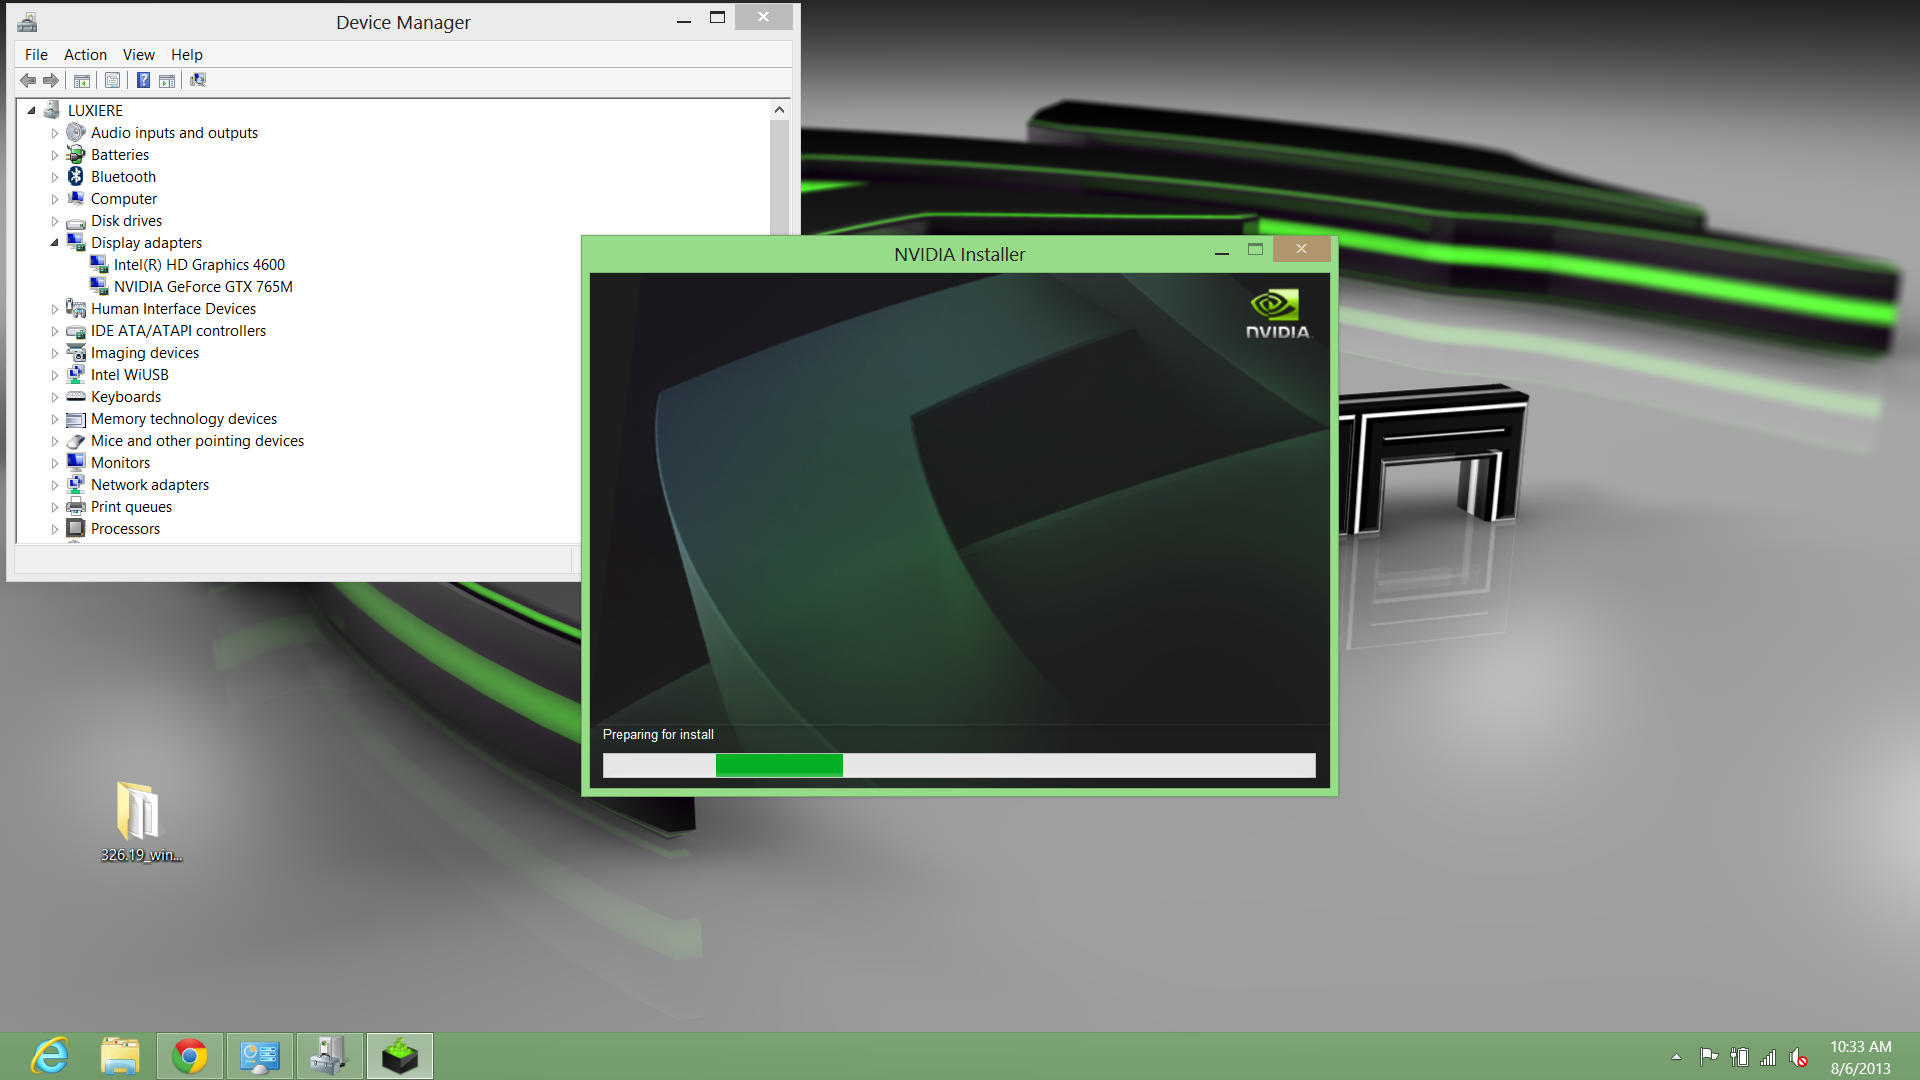Select the Processors category
The width and height of the screenshot is (1920, 1080).
(x=125, y=529)
